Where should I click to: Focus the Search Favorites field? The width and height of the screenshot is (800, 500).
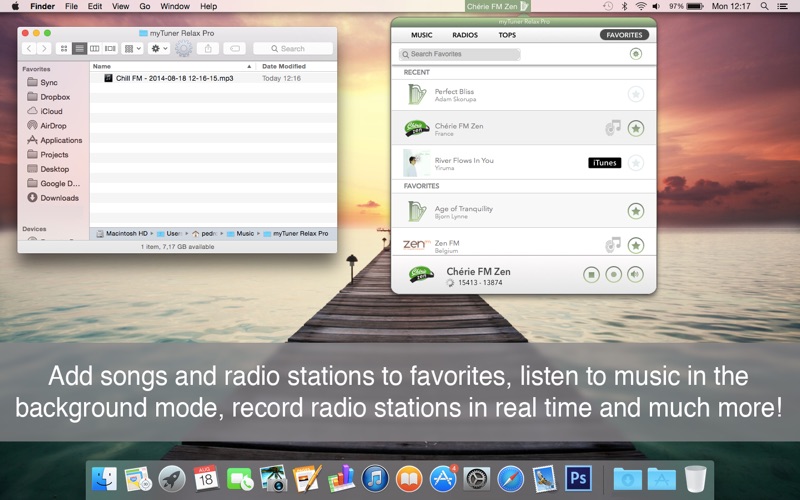[x=459, y=54]
